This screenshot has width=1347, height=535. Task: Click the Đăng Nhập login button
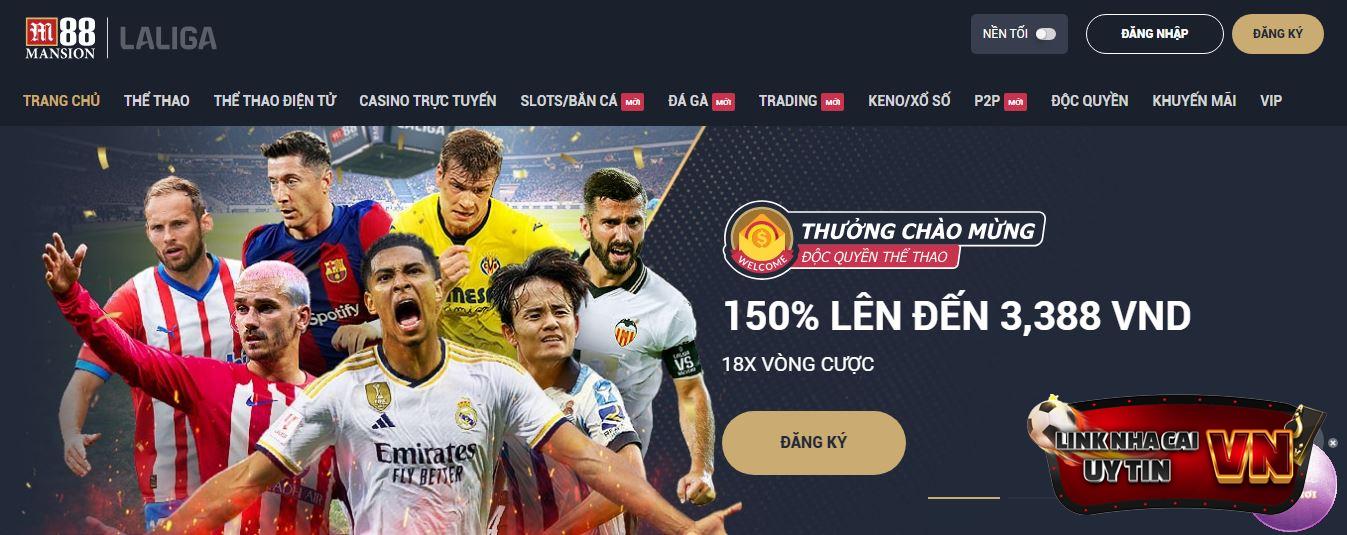pos(1155,34)
